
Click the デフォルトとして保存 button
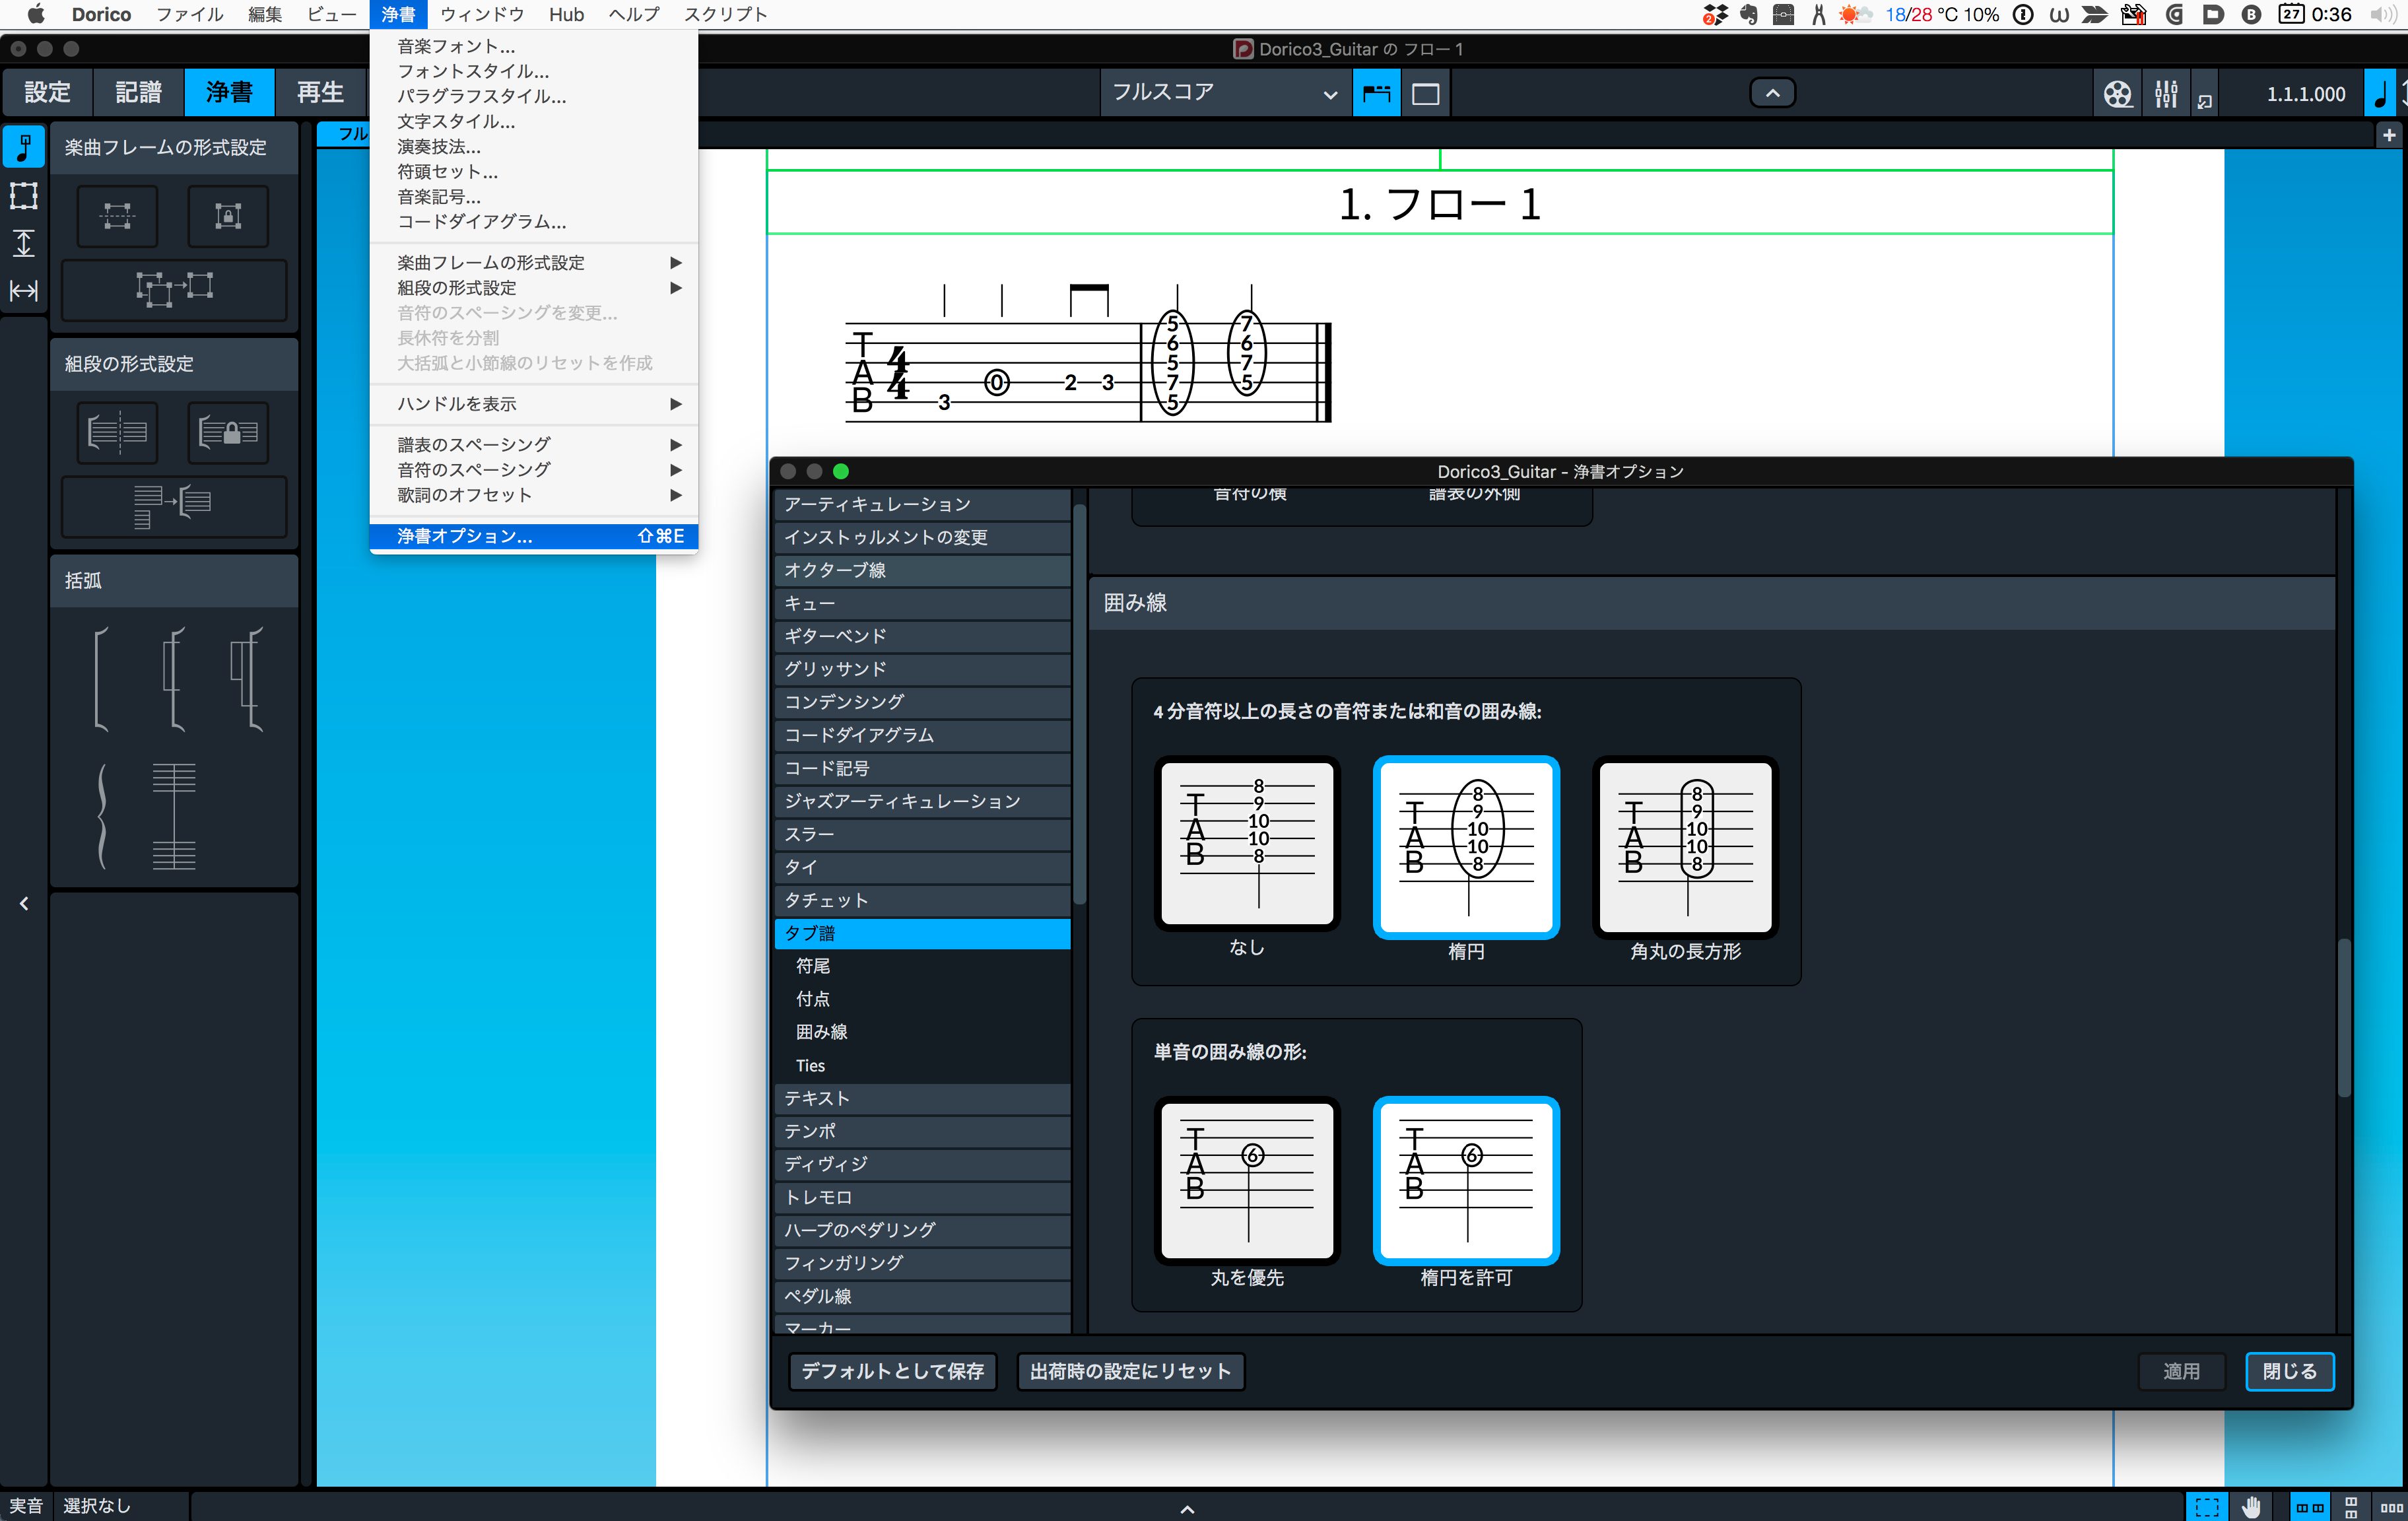click(x=893, y=1371)
